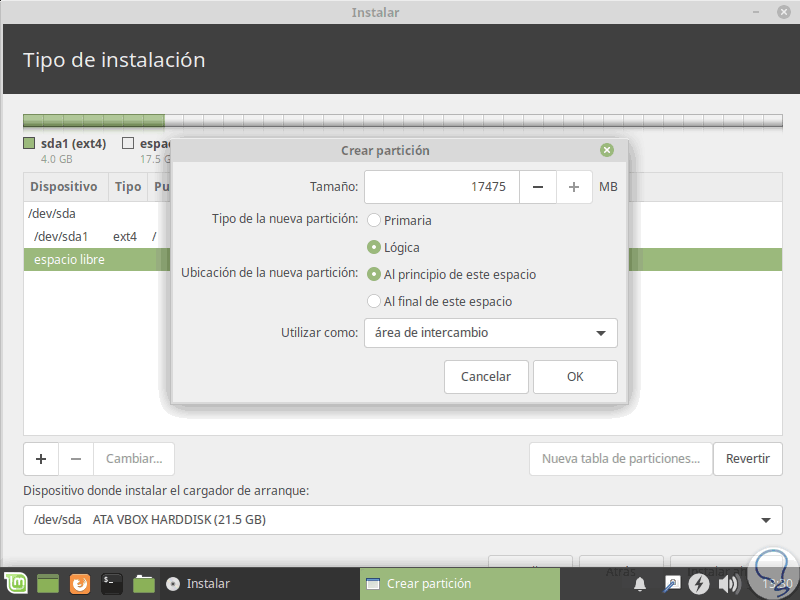This screenshot has height=600, width=800.
Task: Cancel the Crear partición dialog
Action: [x=486, y=377]
